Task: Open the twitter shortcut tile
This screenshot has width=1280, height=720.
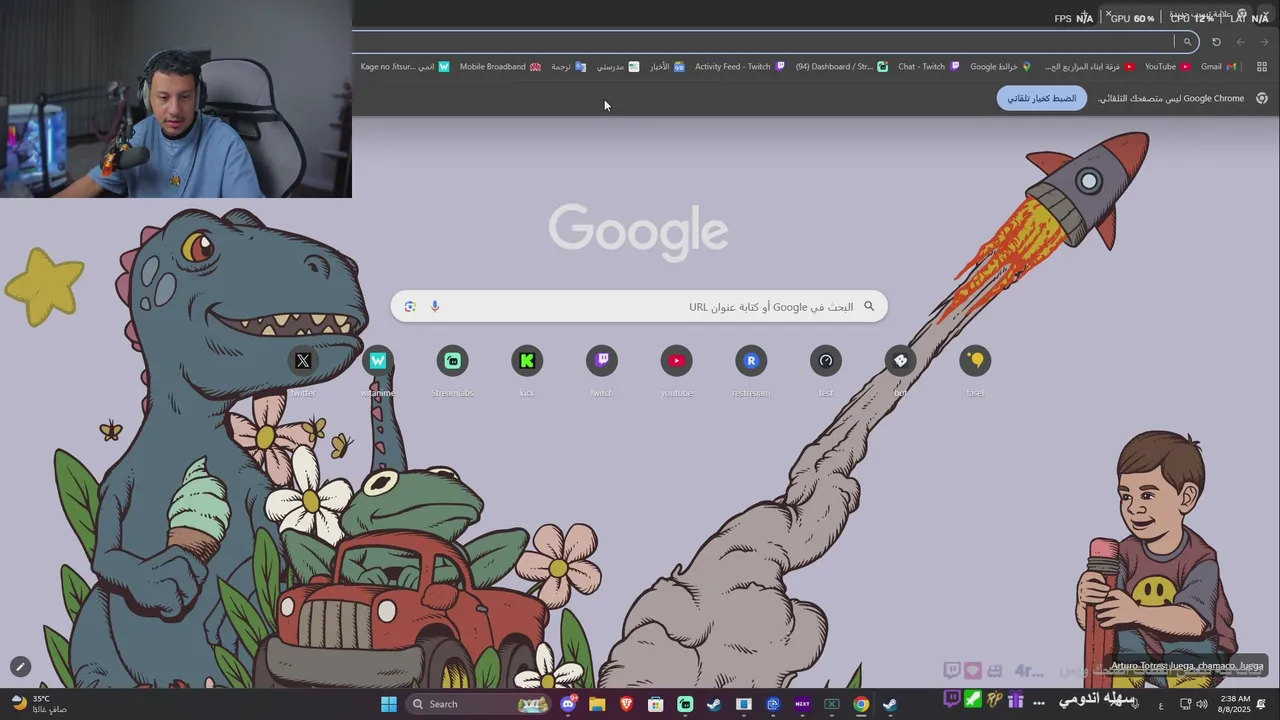Action: [303, 372]
